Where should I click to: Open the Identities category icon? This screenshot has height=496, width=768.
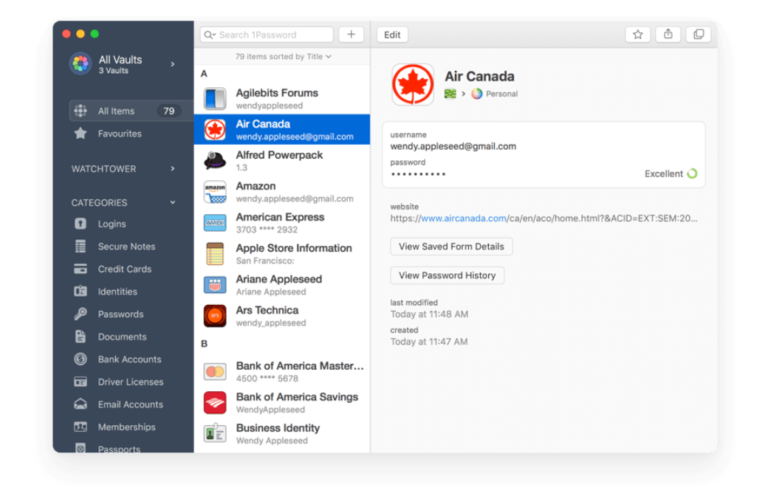pos(80,291)
